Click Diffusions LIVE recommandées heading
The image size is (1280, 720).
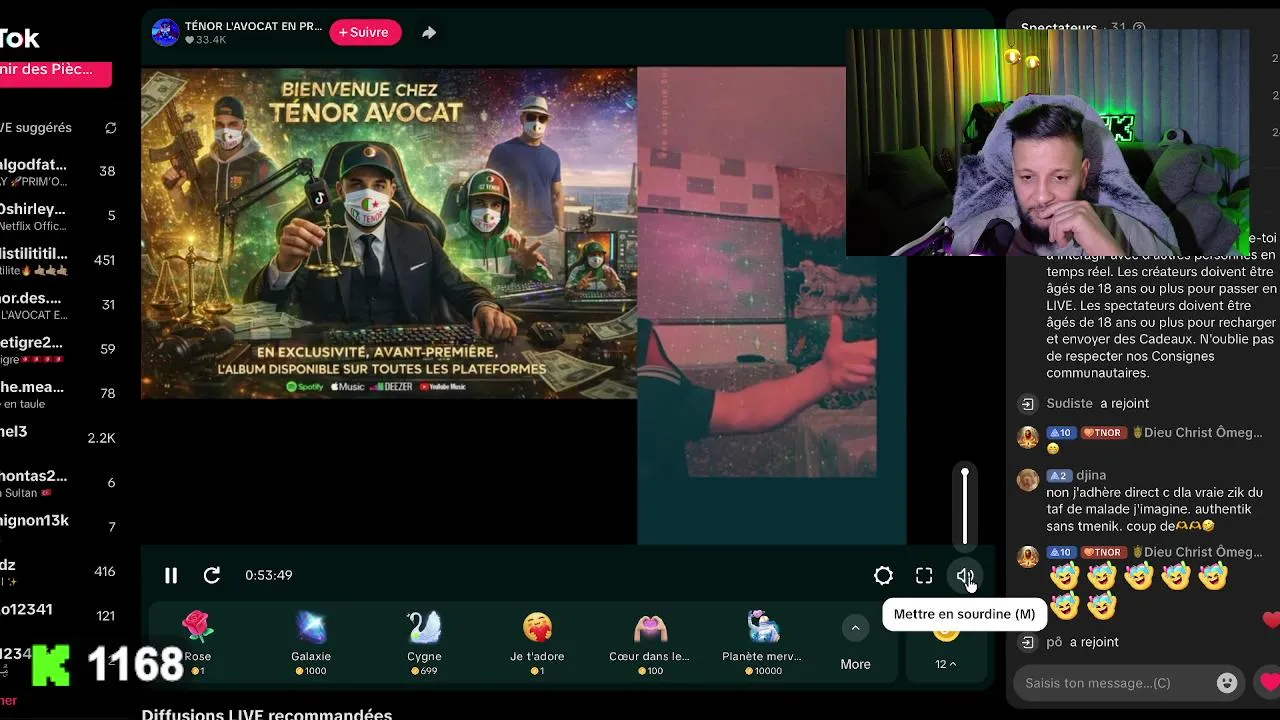(x=266, y=714)
